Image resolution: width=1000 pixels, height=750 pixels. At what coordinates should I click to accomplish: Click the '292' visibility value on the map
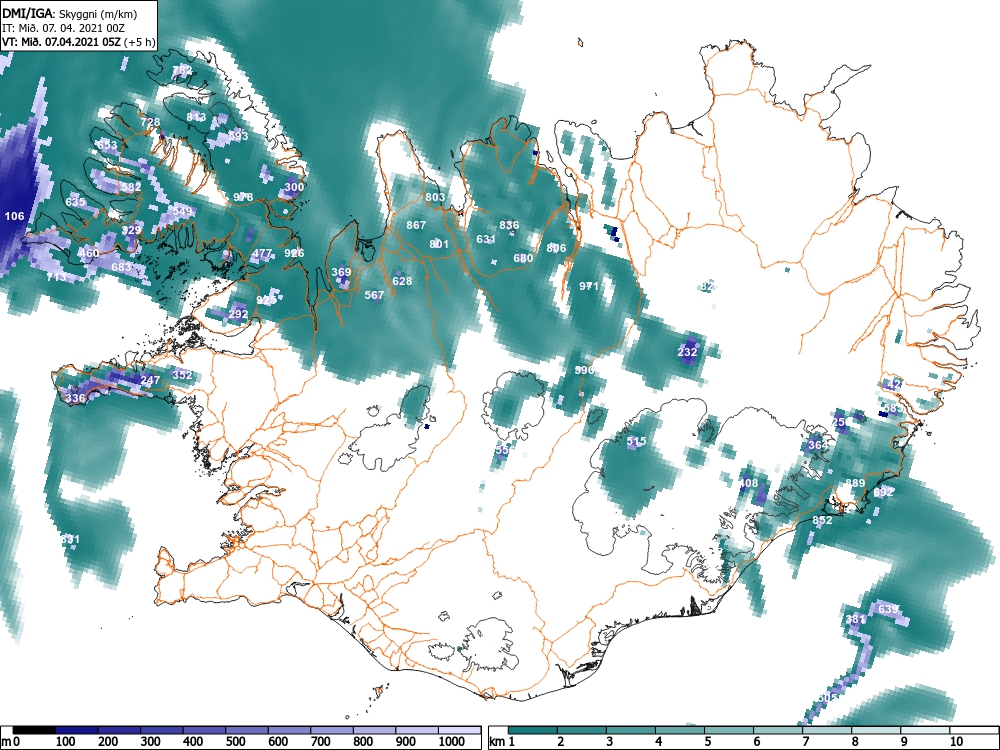click(239, 314)
